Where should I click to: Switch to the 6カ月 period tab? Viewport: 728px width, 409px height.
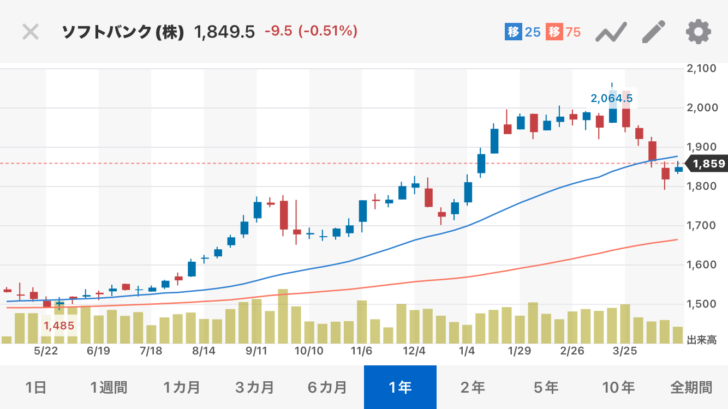tap(328, 387)
